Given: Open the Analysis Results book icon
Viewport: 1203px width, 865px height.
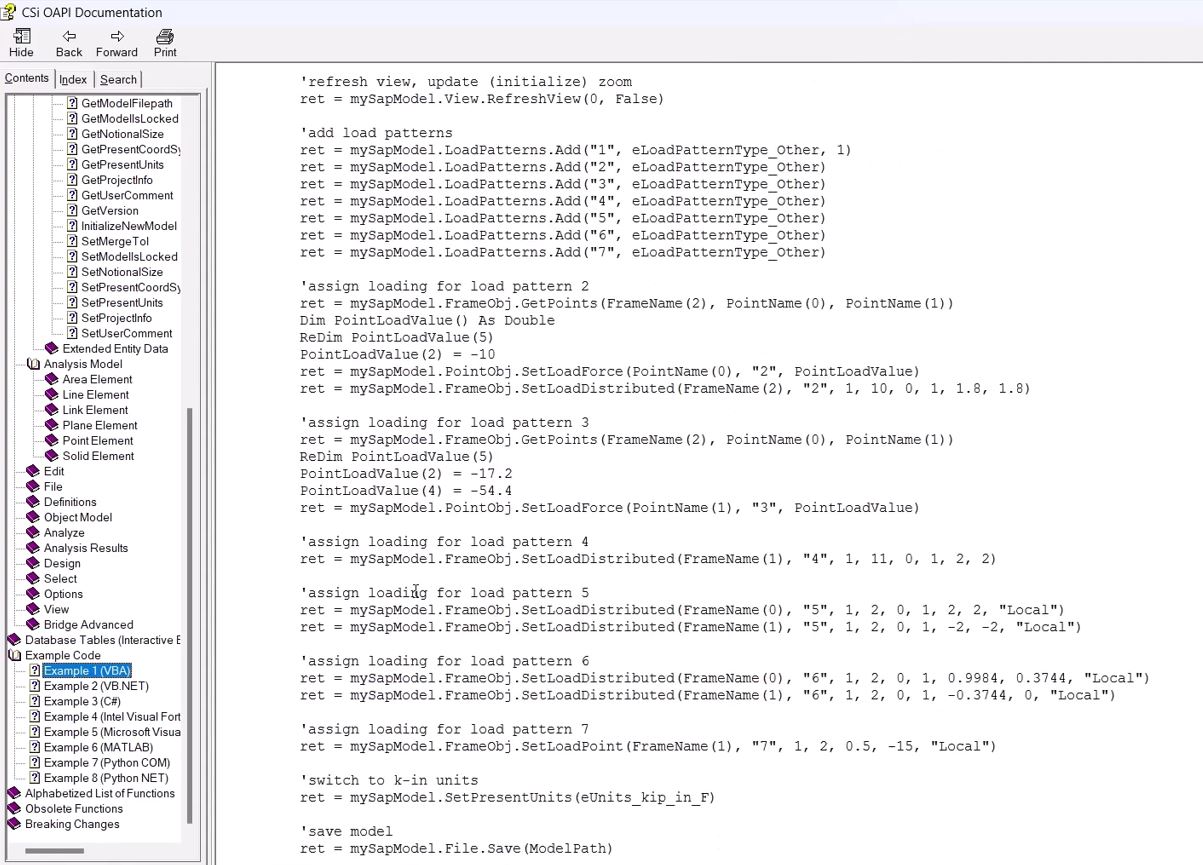Looking at the screenshot, I should [33, 547].
